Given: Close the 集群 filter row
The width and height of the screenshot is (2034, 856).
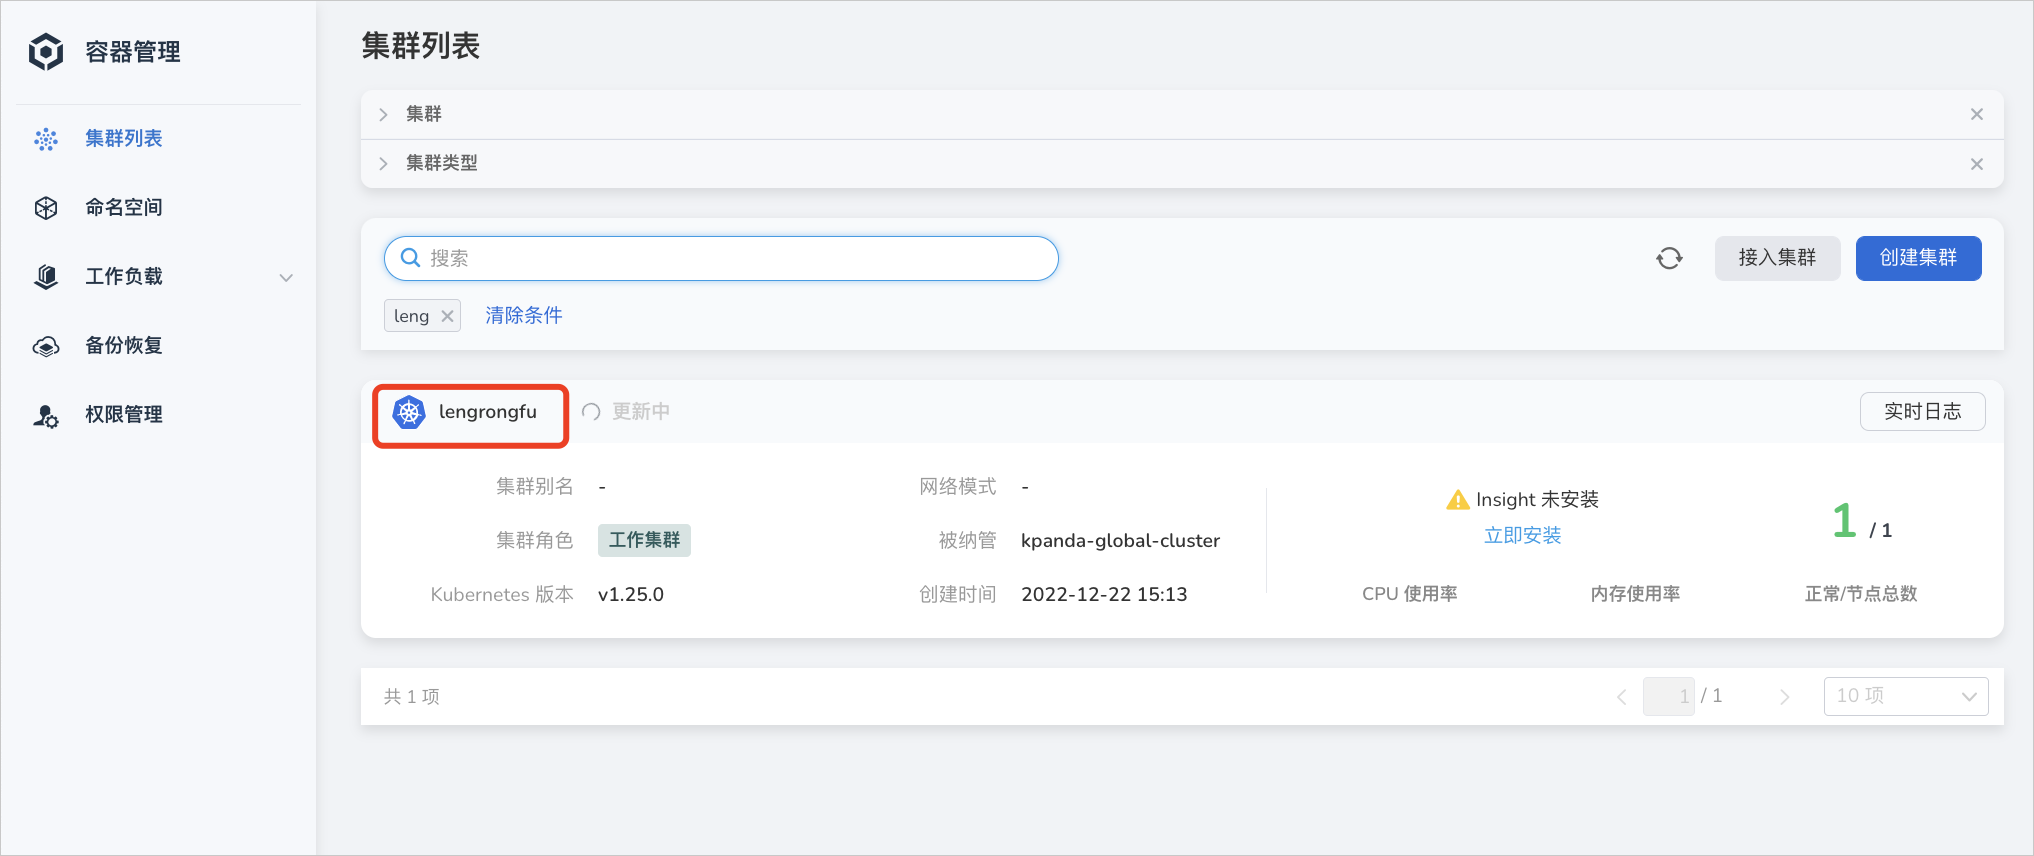Looking at the screenshot, I should pyautogui.click(x=1977, y=114).
